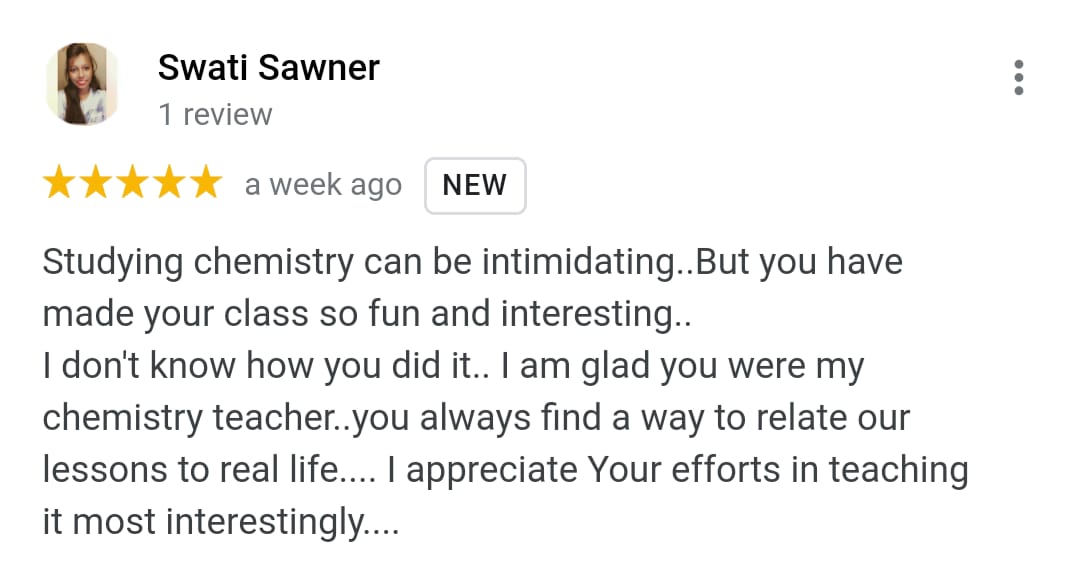Click the third gold rating star

[x=132, y=184]
